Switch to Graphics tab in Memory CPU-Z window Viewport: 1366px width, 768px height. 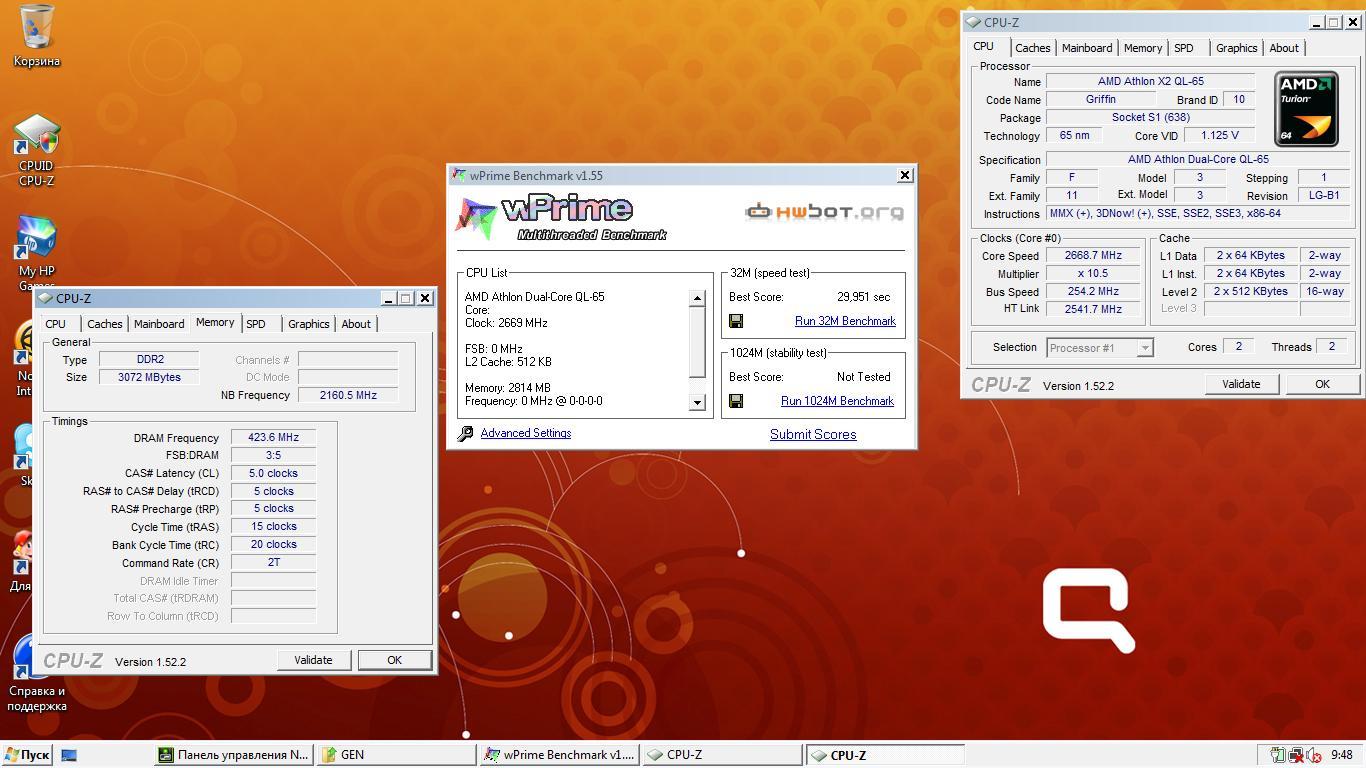pyautogui.click(x=308, y=324)
